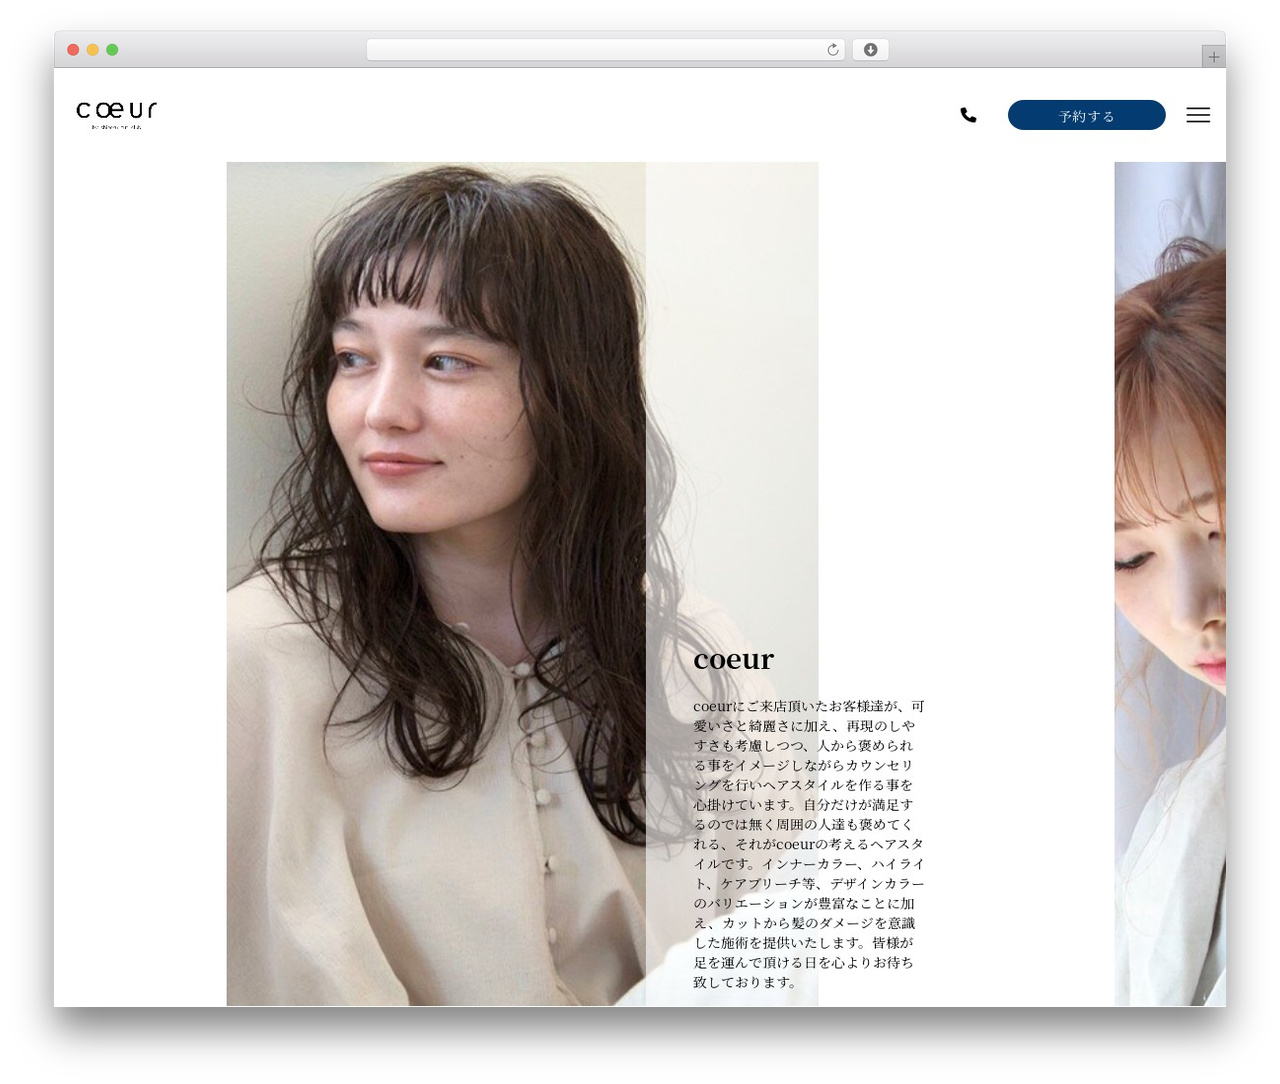1280x1084 pixels.
Task: Click the browser download icon
Action: point(870,50)
